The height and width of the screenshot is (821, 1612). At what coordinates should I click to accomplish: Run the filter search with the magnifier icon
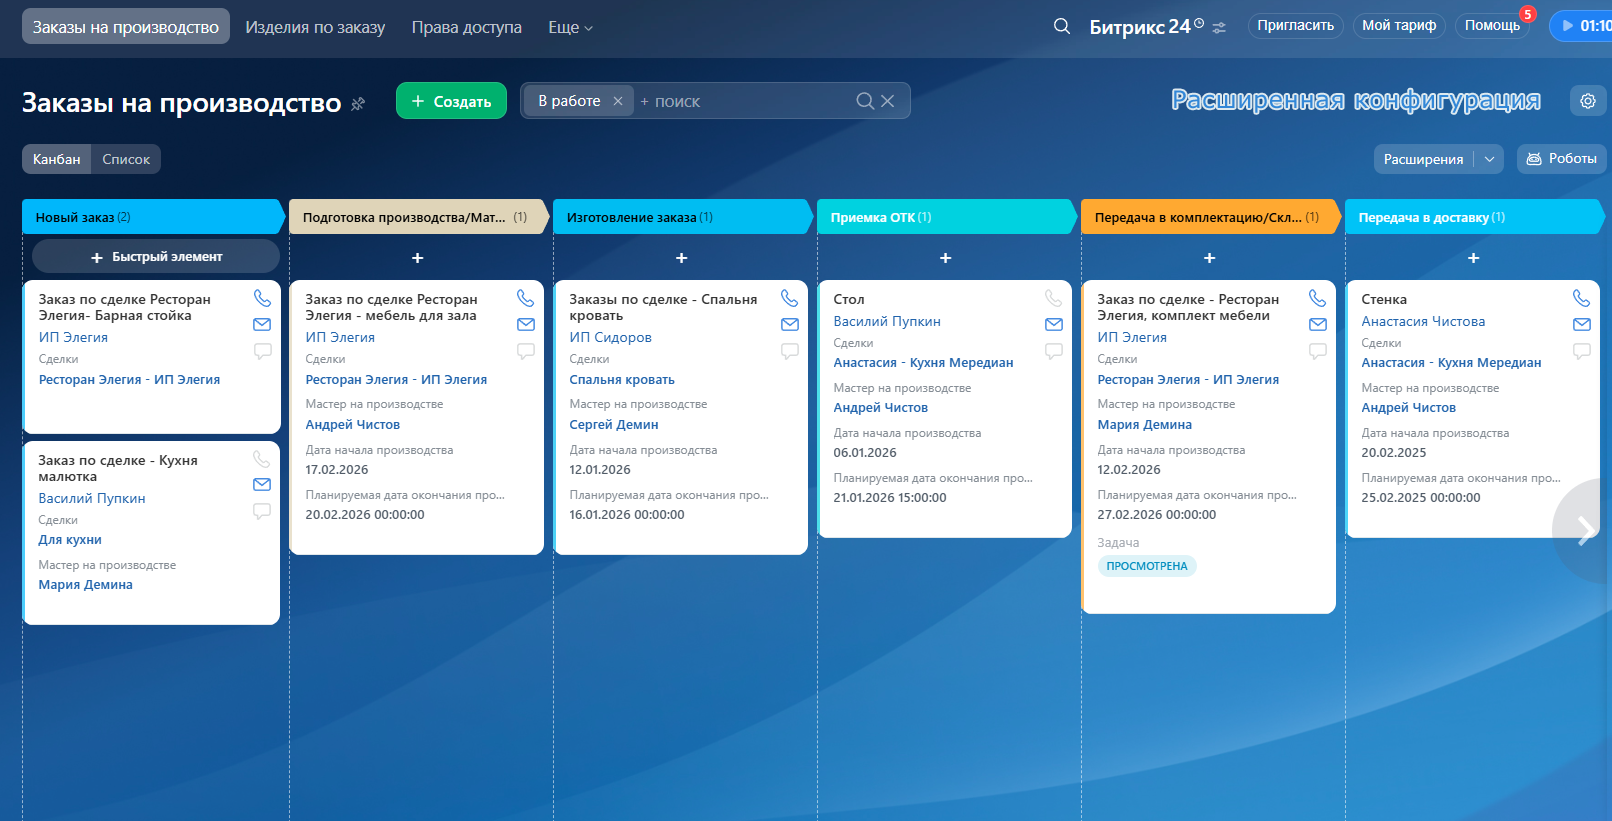point(865,101)
